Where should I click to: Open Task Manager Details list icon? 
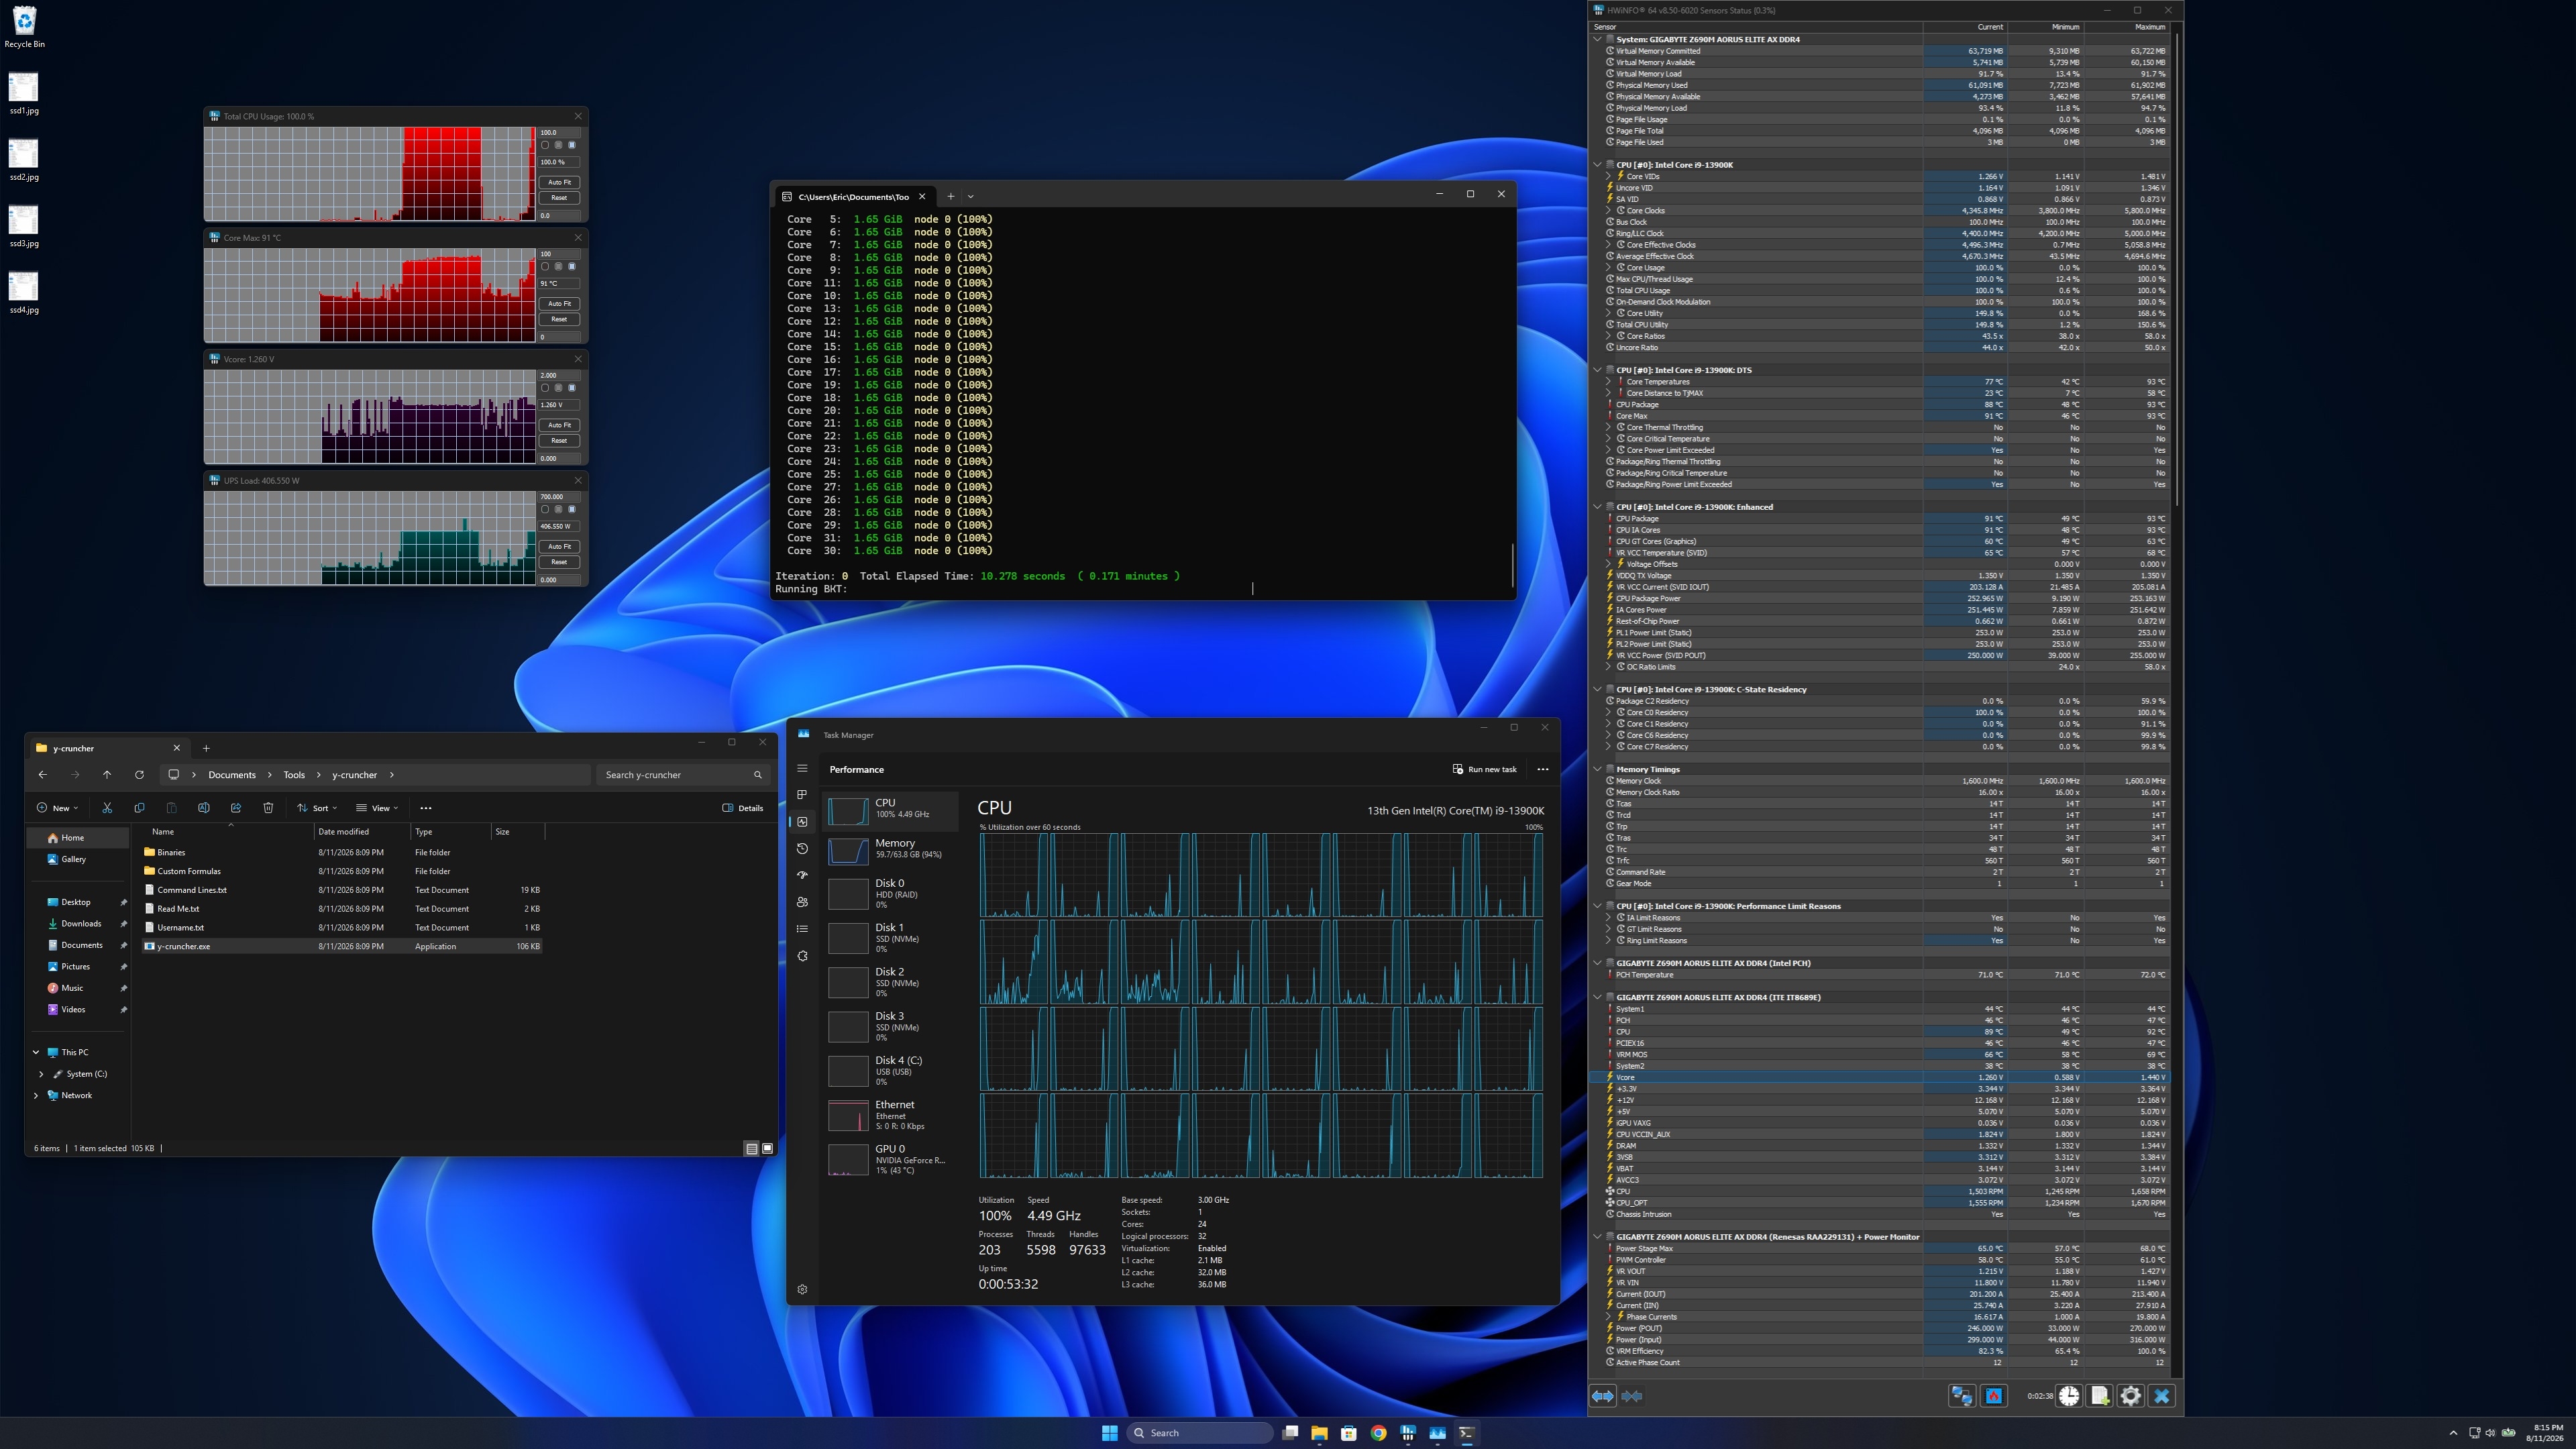tap(802, 929)
